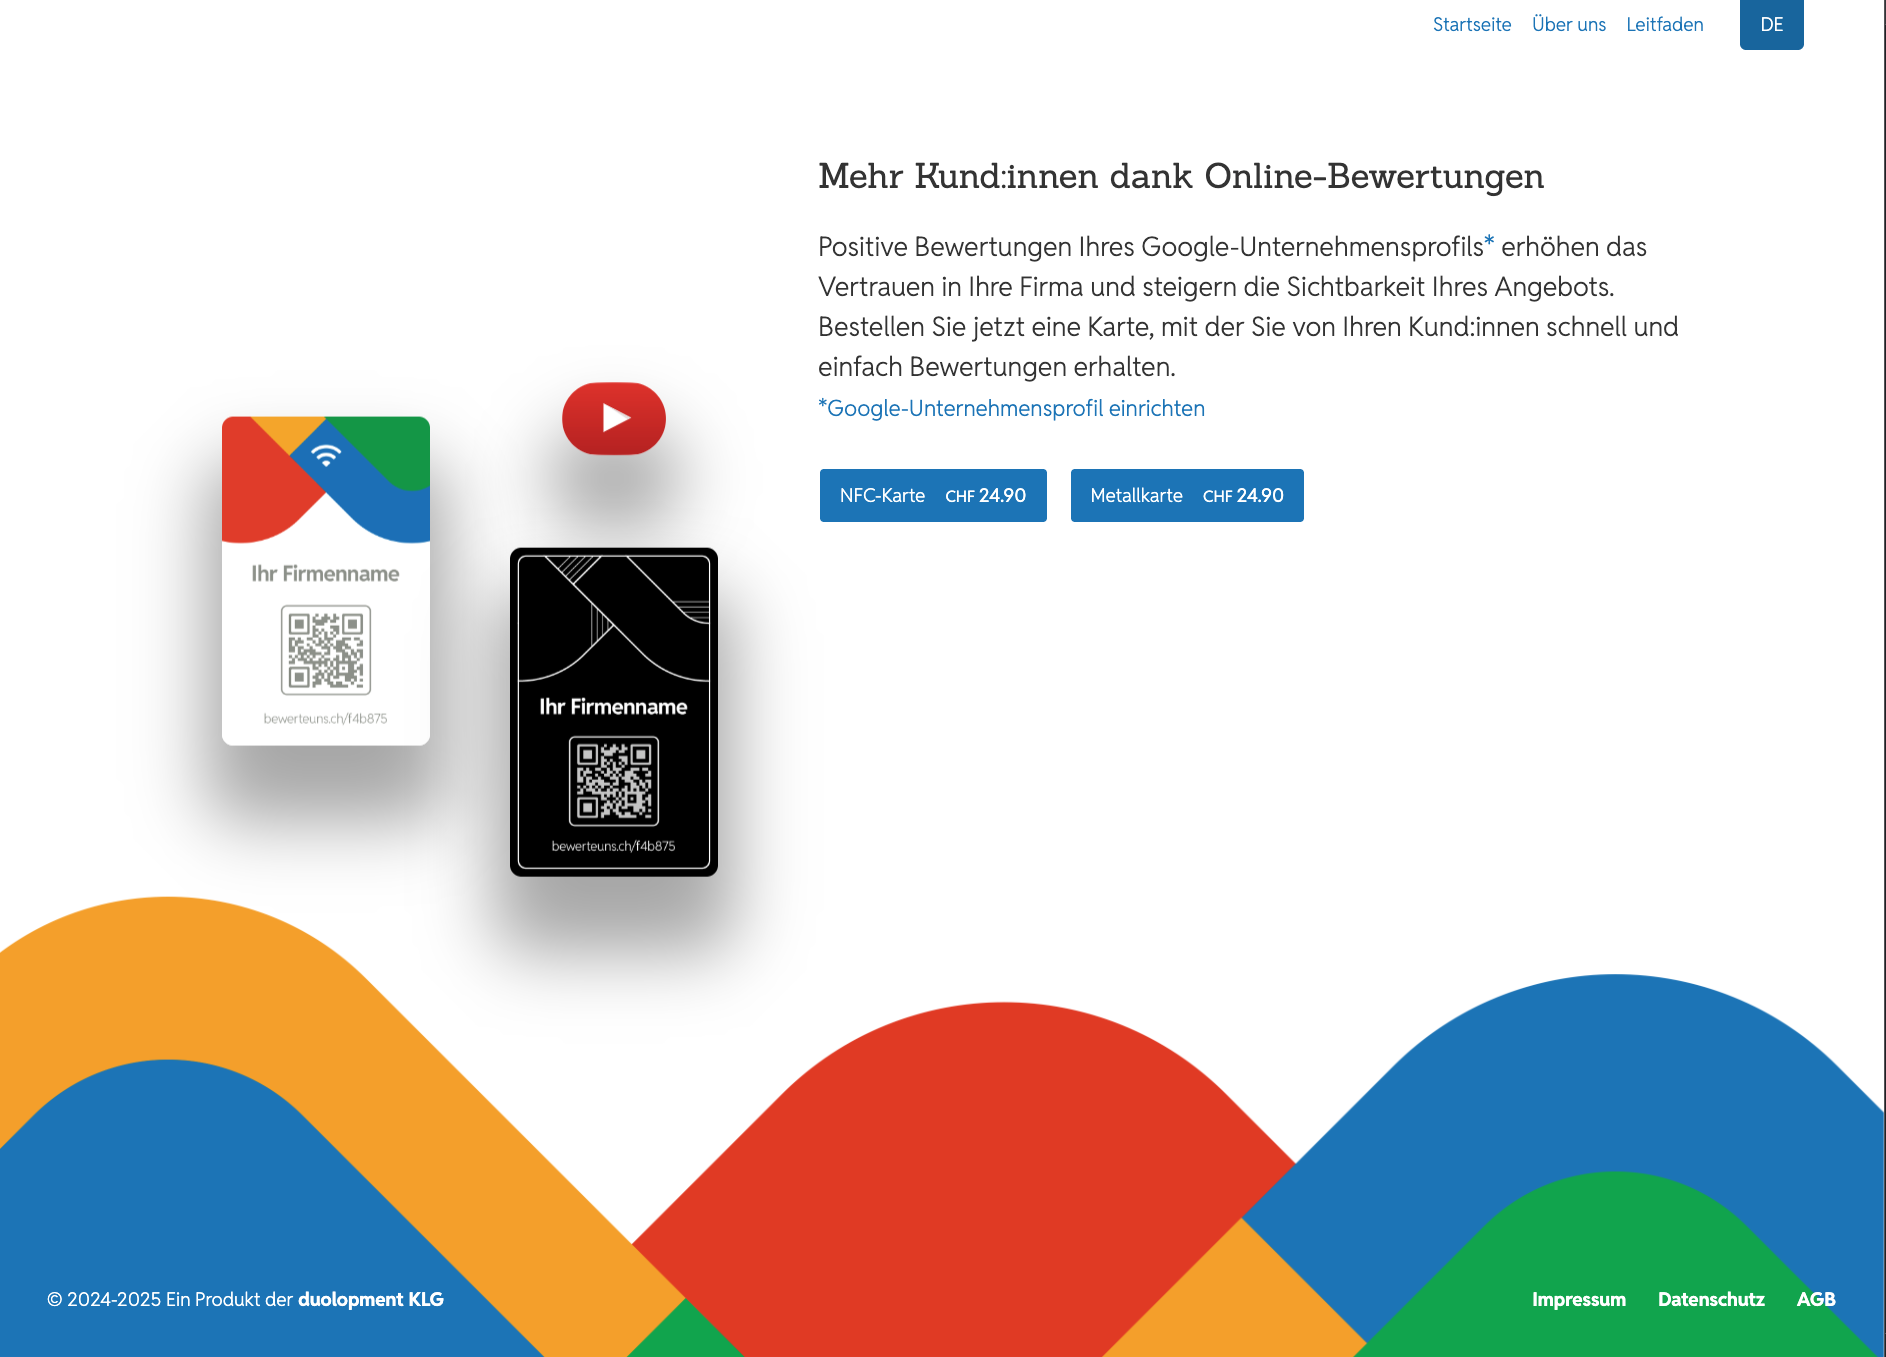The width and height of the screenshot is (1886, 1357).
Task: Open the Google-Unternehmensprofil einrichten link
Action: click(1011, 408)
